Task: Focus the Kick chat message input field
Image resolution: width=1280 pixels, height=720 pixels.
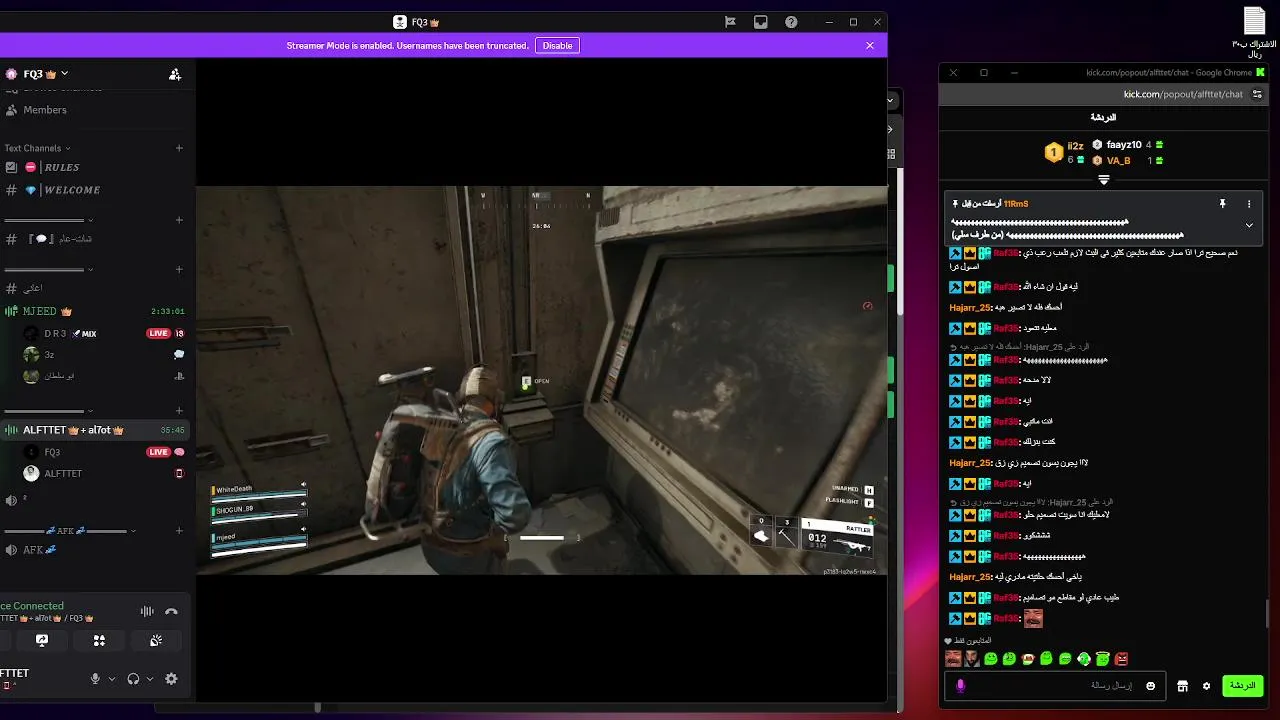Action: click(1055, 686)
